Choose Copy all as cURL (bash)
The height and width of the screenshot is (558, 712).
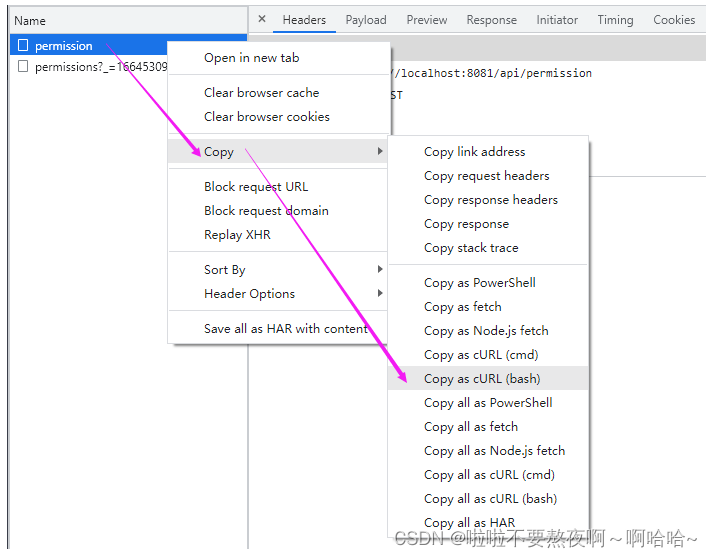click(x=488, y=499)
